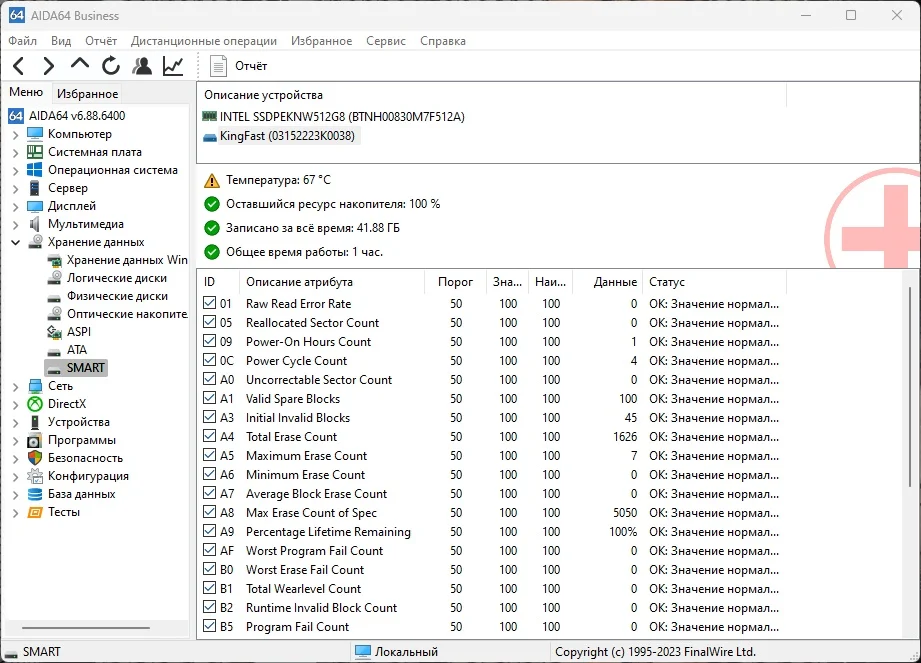The height and width of the screenshot is (663, 921).
Task: Click the Компьютер monitor icon
Action: 35,134
